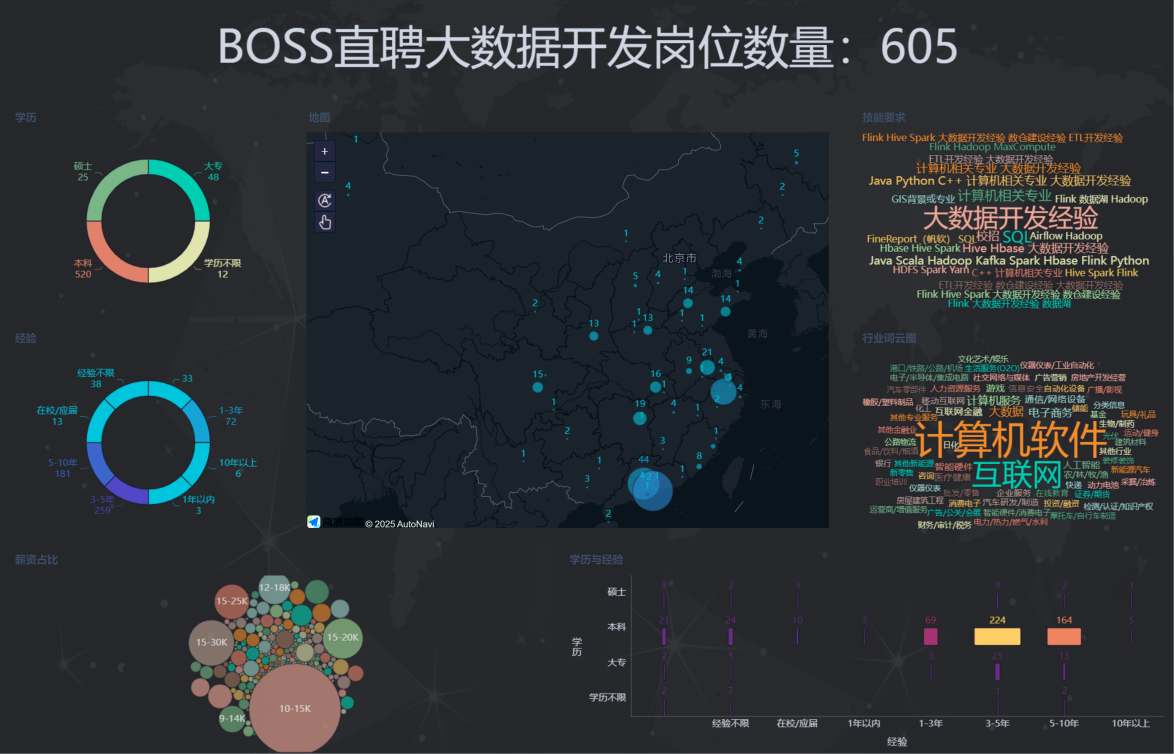
Task: Zoom in the map with the plus button
Action: click(x=324, y=151)
